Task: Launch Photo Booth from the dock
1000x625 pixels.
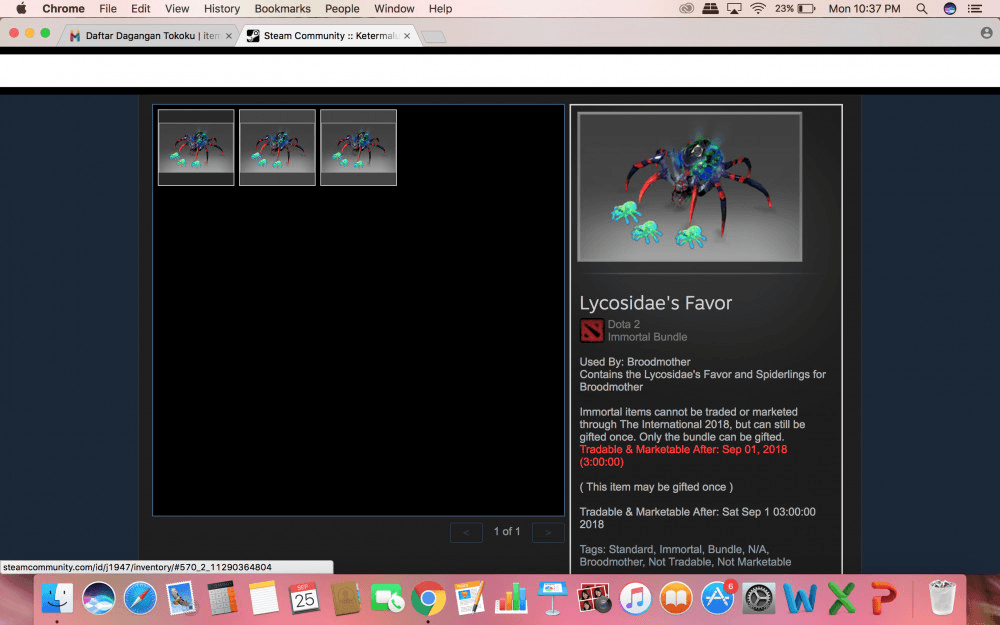Action: 594,598
